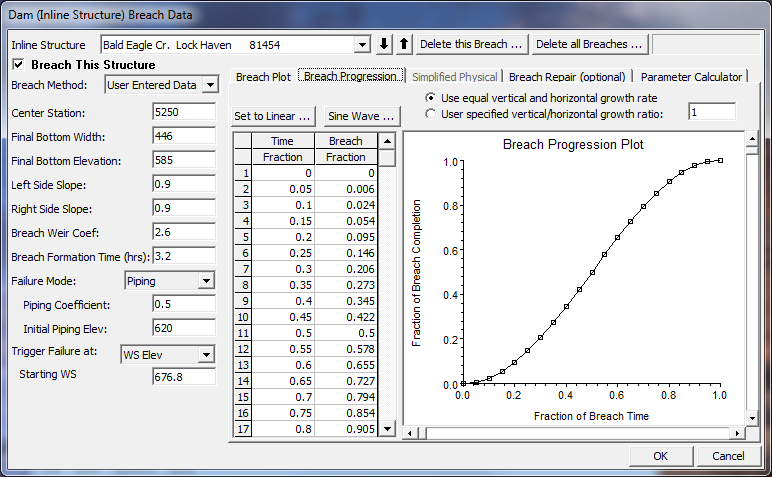Click the plot's vertical scroll-down arrow

(x=752, y=419)
